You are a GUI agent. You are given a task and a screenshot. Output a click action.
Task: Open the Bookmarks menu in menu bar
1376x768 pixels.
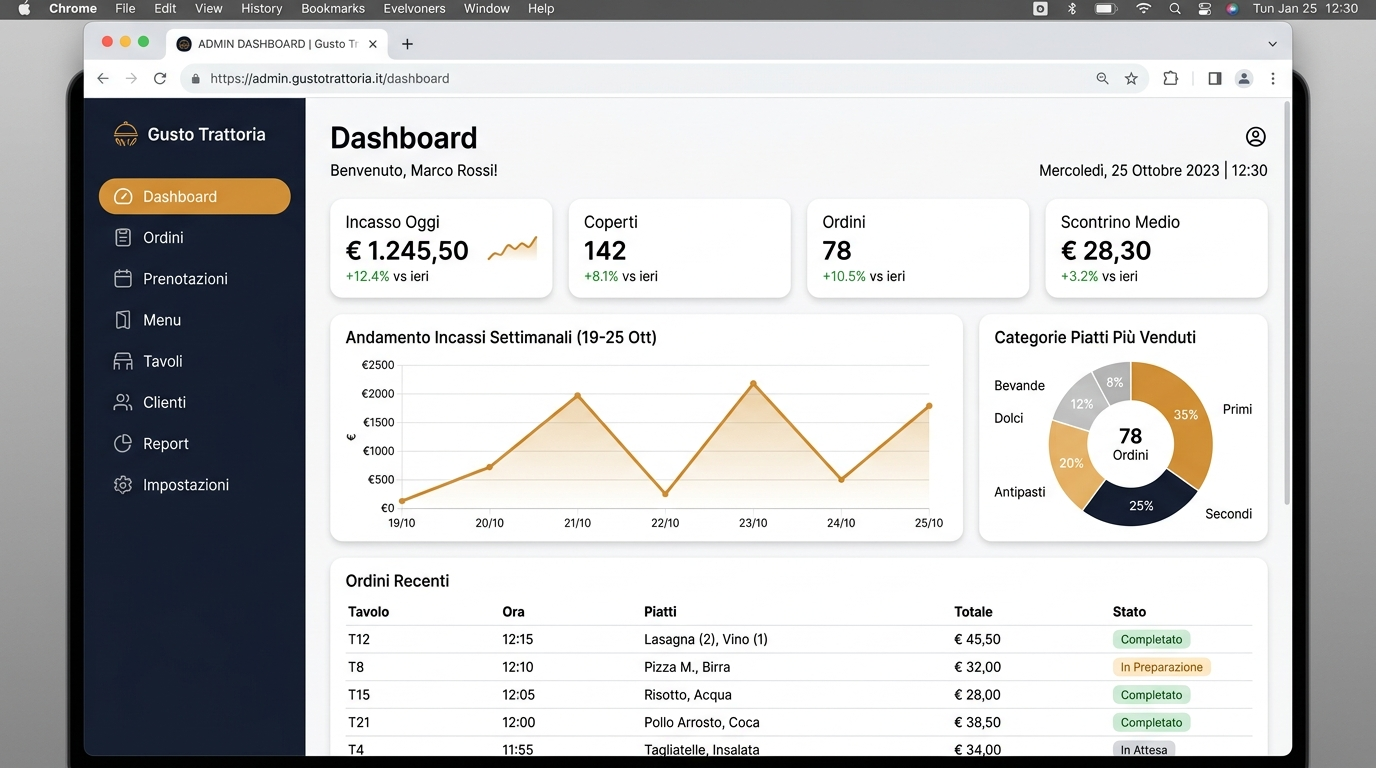[333, 8]
